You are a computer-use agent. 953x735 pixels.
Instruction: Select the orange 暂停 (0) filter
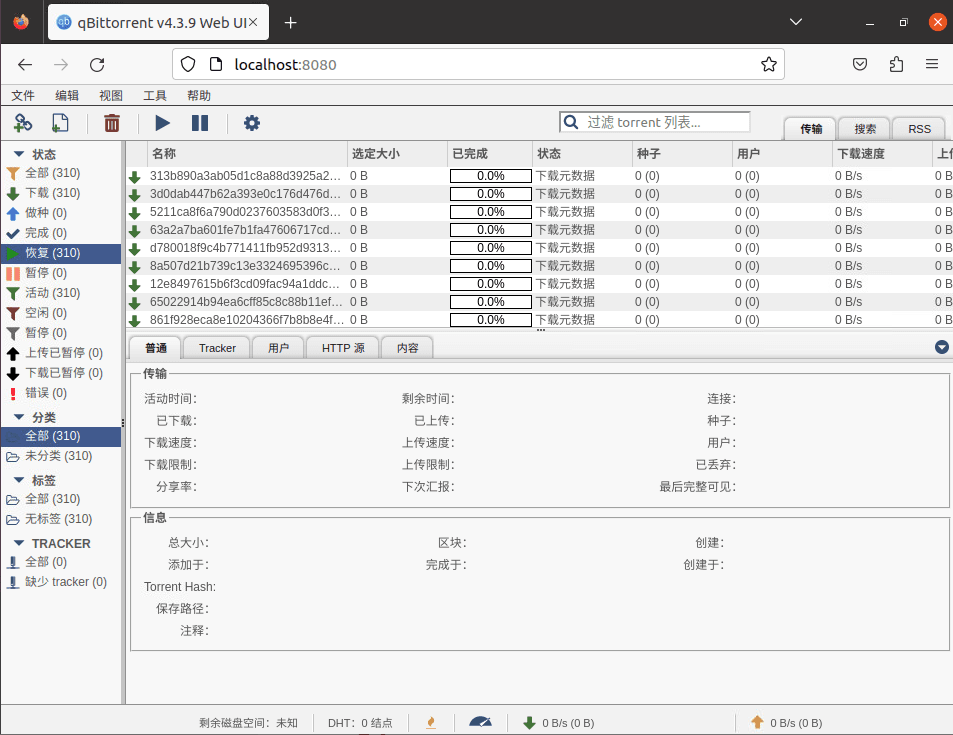tap(61, 274)
